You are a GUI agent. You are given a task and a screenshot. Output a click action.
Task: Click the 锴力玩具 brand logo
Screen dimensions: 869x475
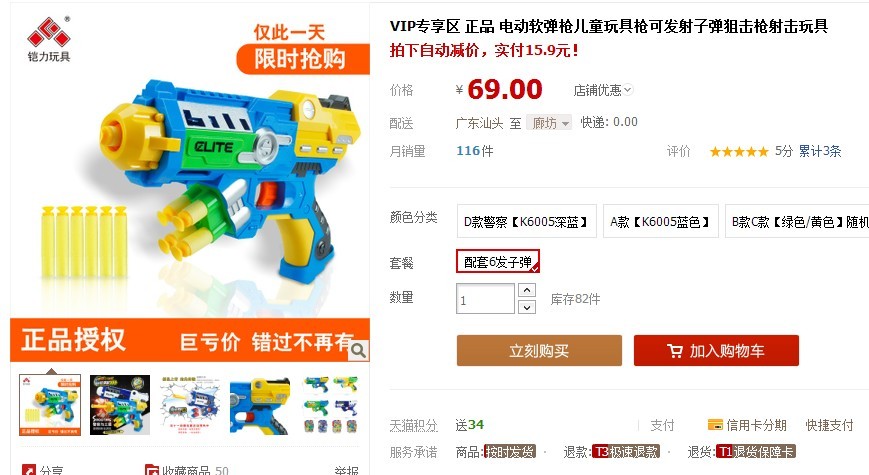point(49,39)
